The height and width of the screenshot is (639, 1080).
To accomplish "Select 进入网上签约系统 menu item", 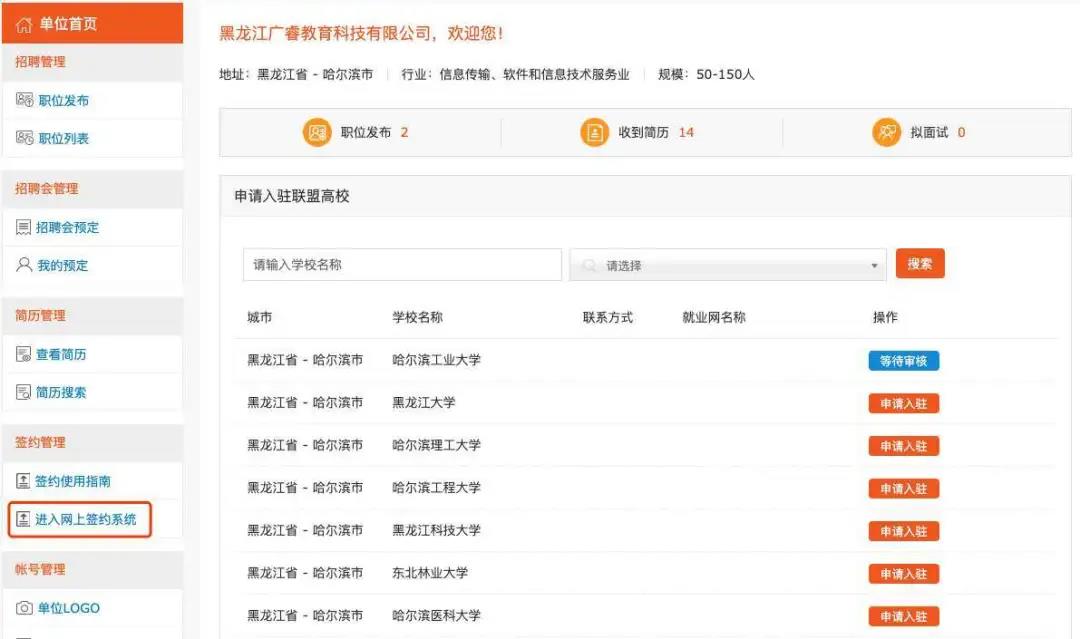I will tap(85, 519).
